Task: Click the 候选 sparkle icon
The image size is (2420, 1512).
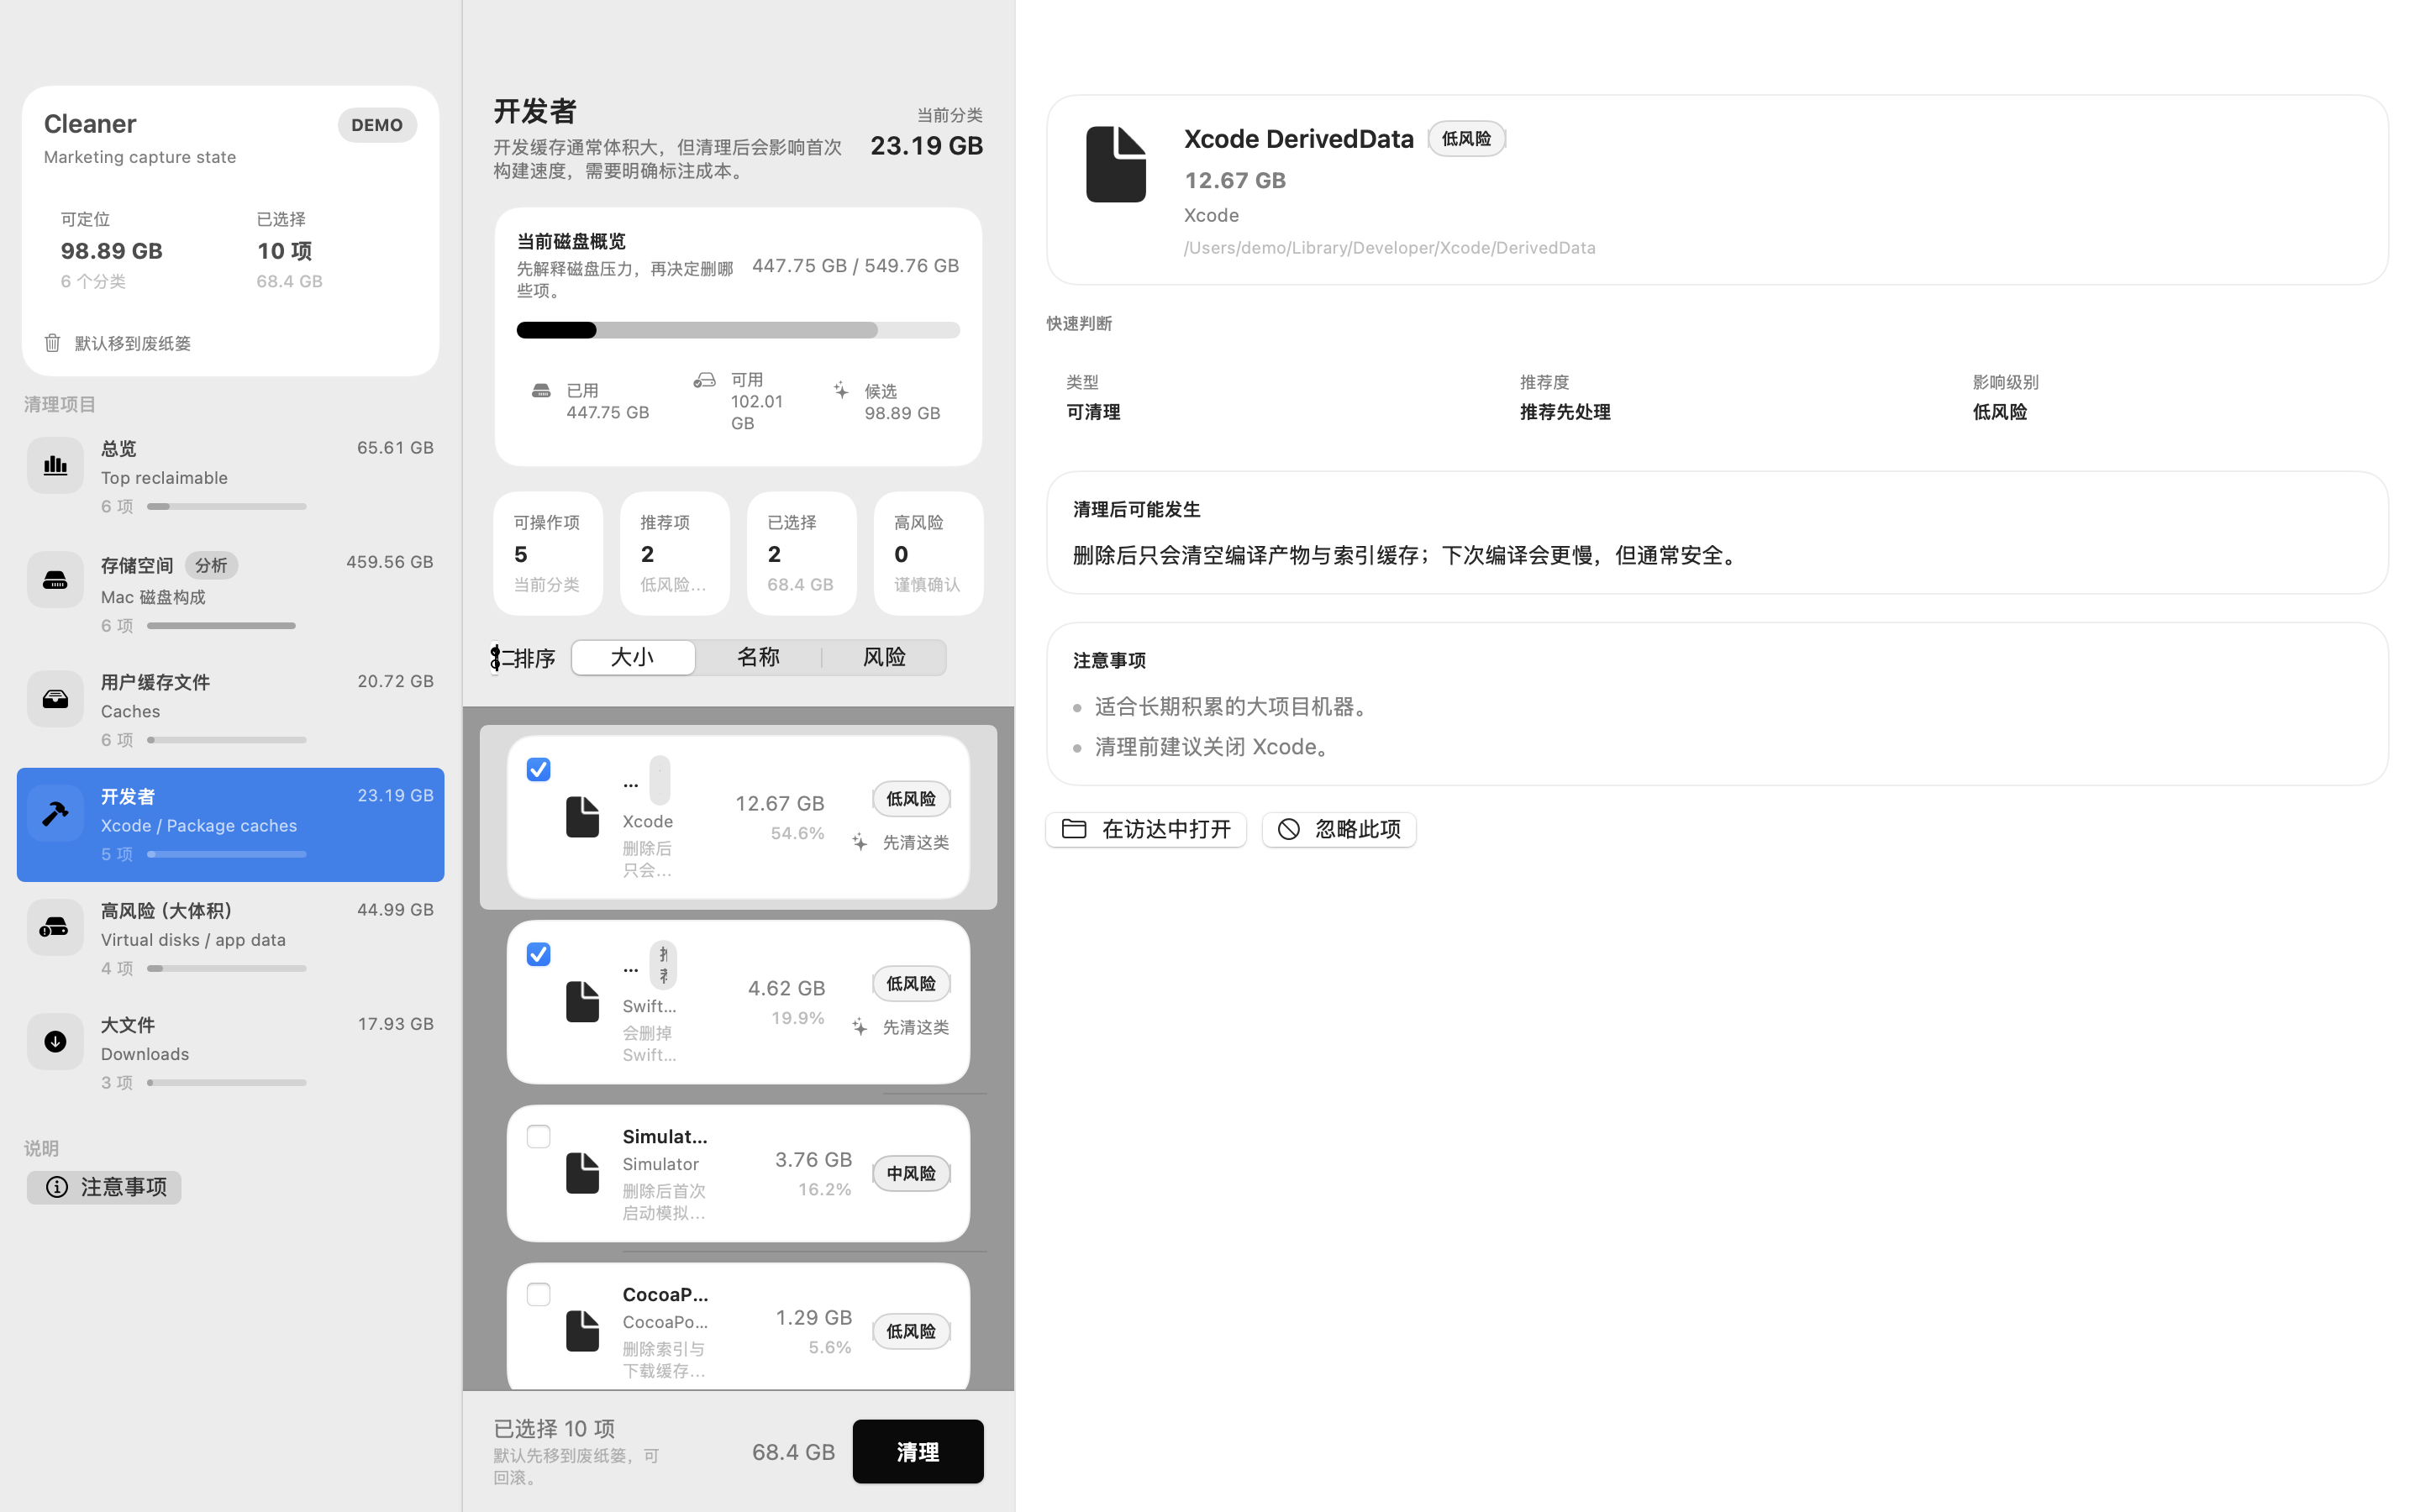Action: (841, 390)
